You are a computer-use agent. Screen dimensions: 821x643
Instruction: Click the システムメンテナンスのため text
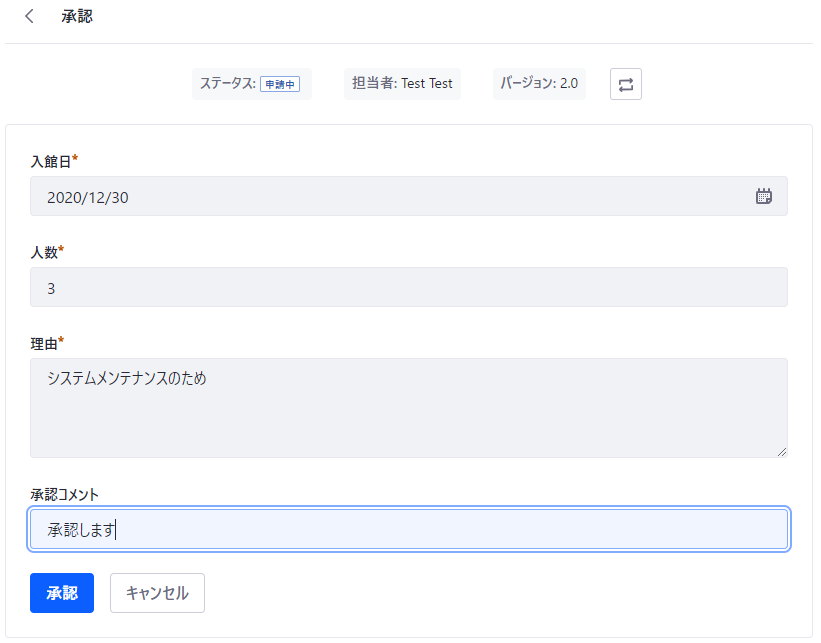tap(127, 378)
